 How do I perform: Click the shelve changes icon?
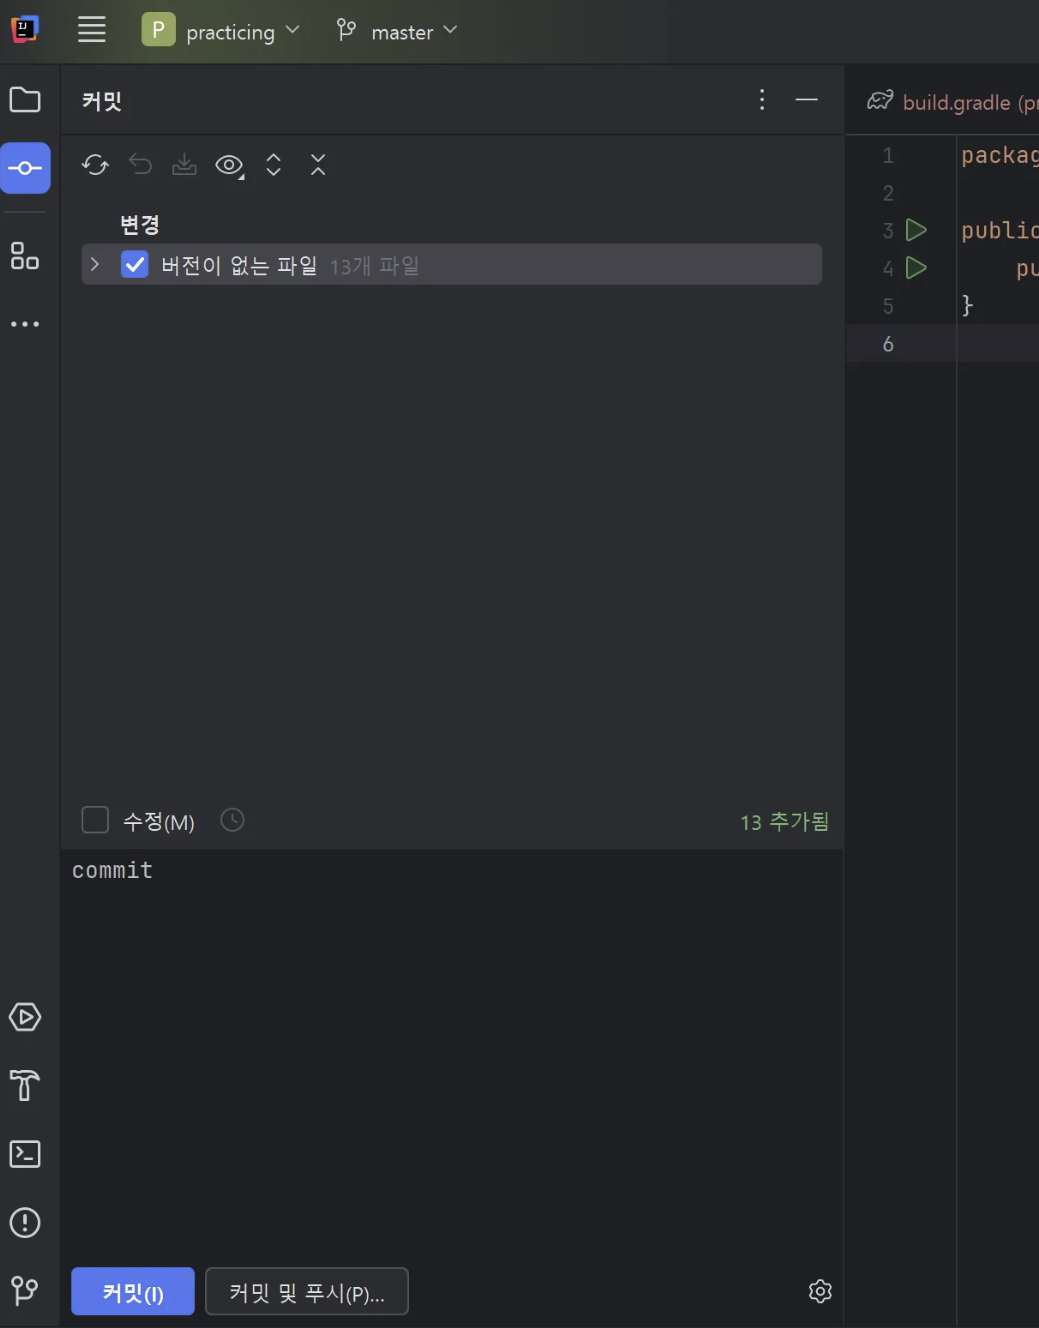click(185, 165)
